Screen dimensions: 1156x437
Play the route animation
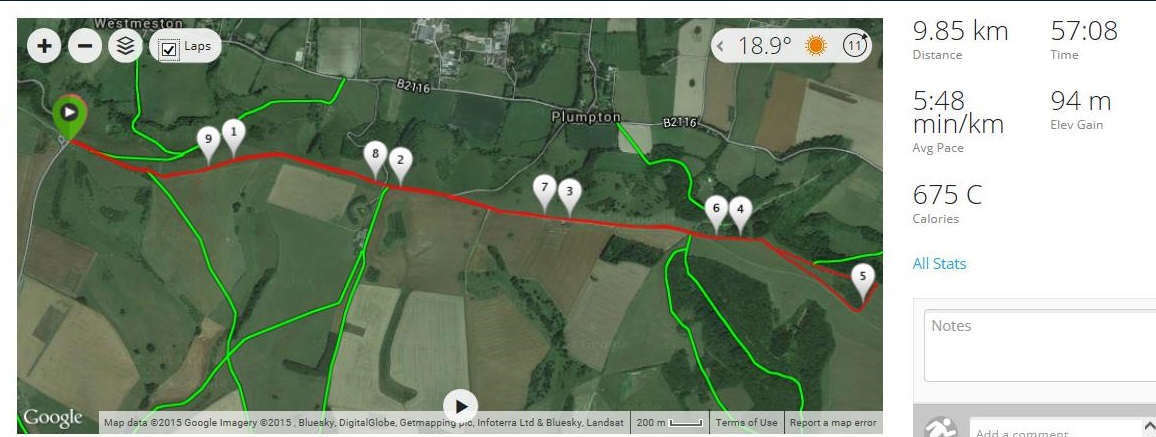461,406
